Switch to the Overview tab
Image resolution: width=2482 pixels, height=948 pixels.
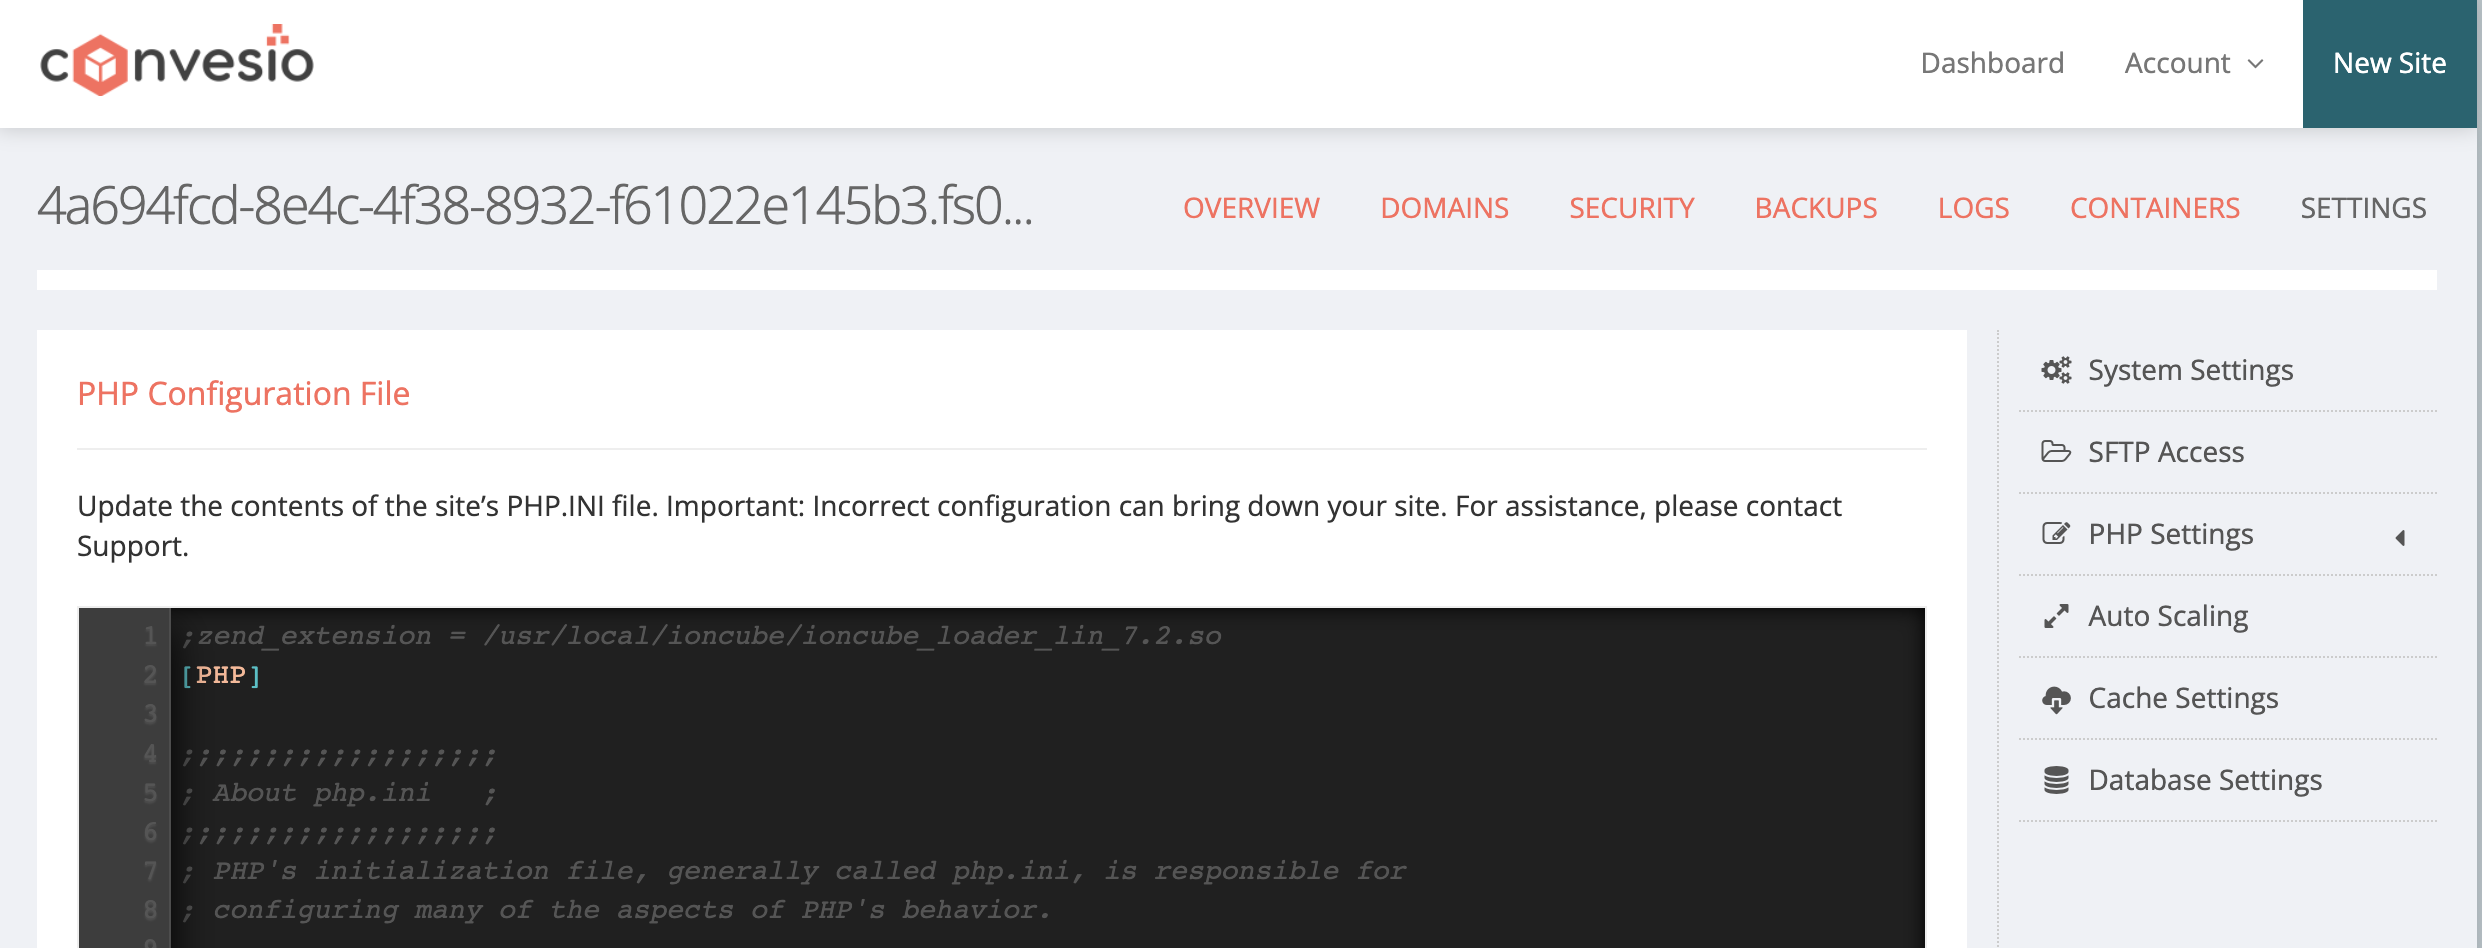(x=1251, y=208)
